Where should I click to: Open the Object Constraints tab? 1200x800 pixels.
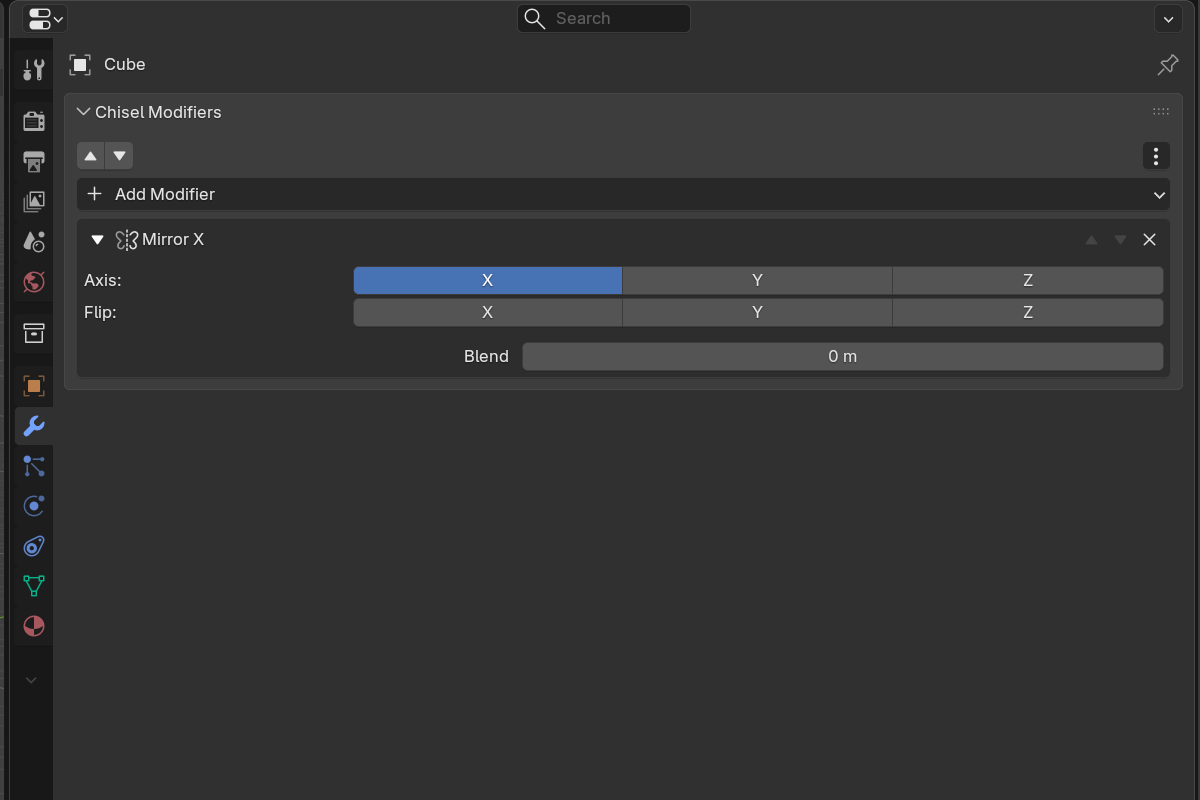(33, 546)
